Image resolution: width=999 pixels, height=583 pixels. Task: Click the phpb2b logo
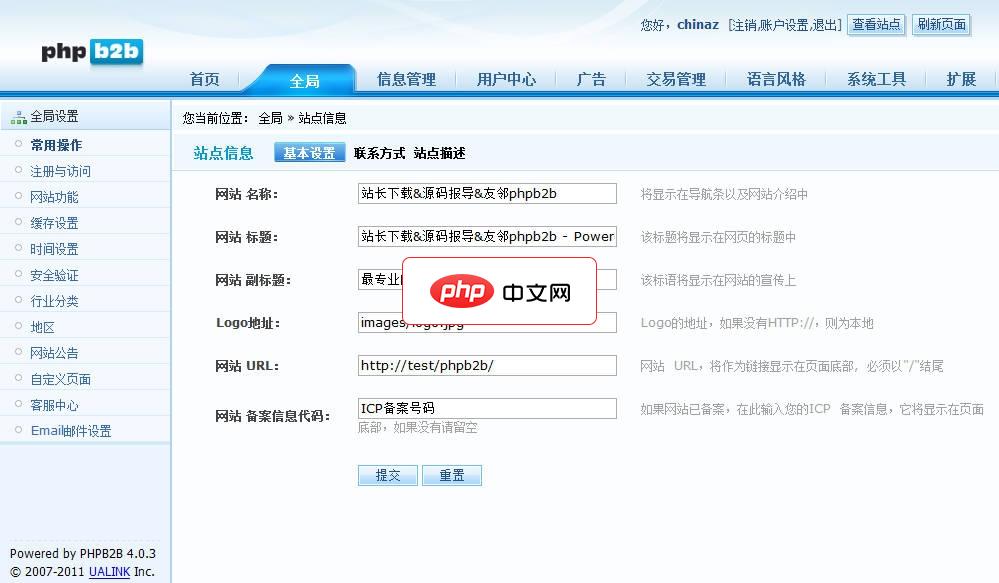(x=88, y=53)
